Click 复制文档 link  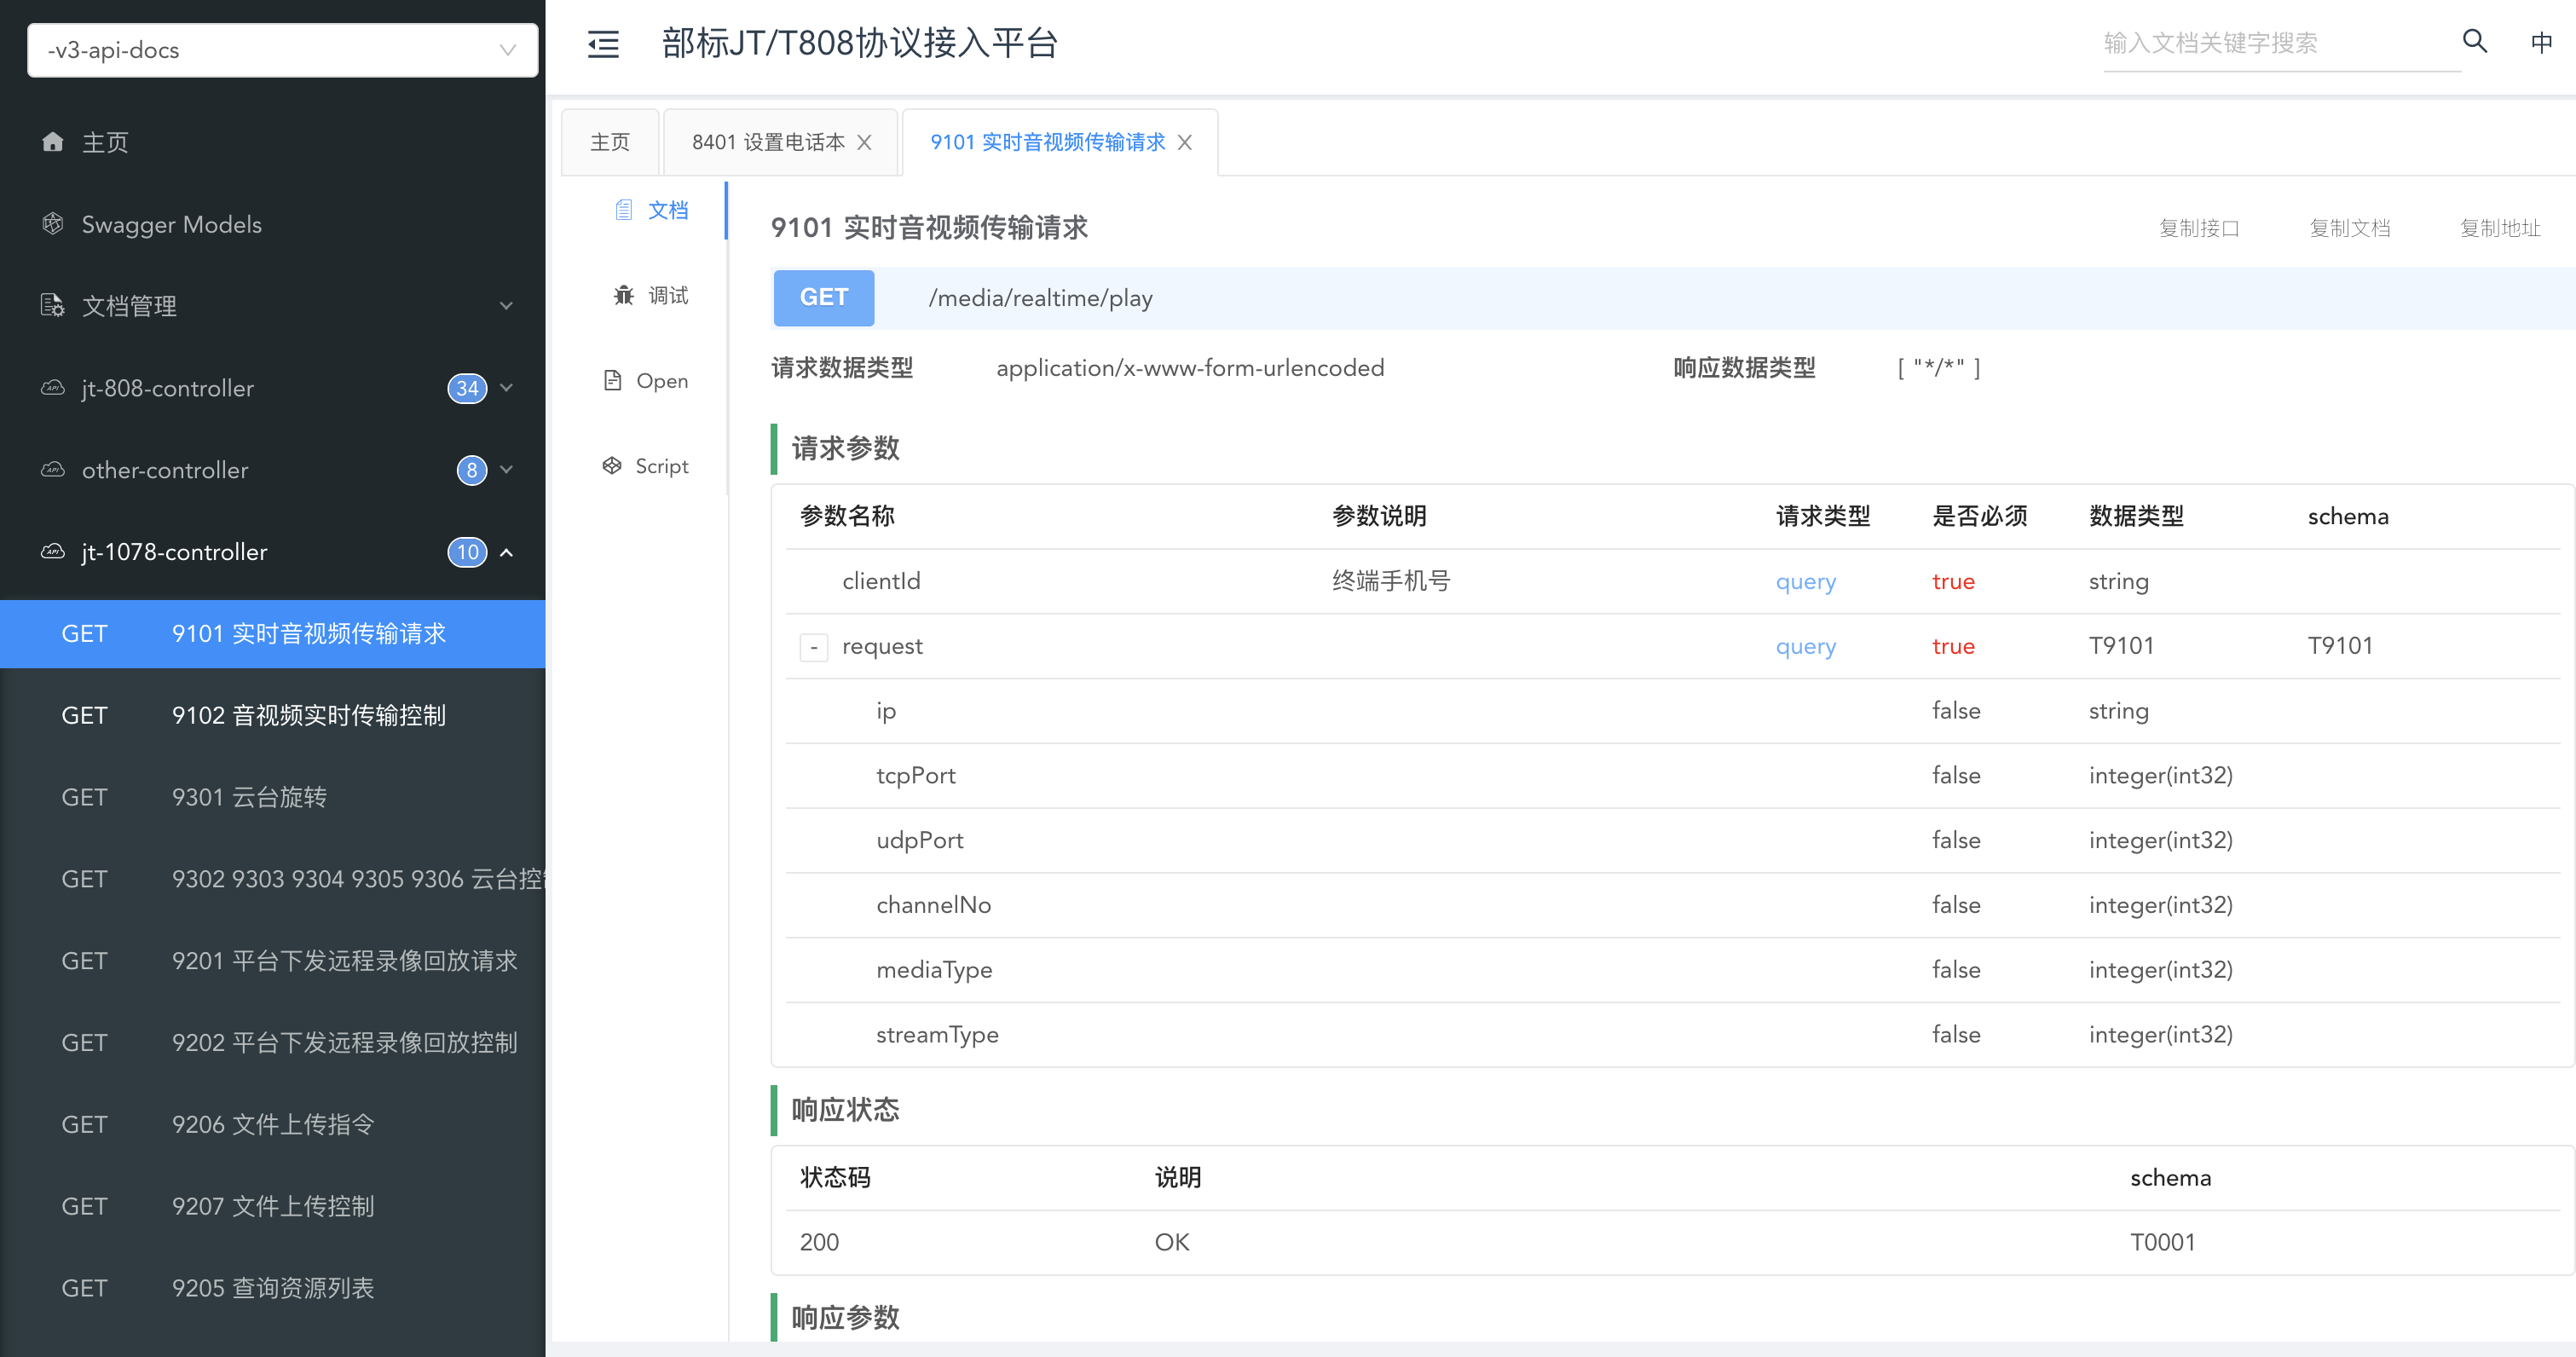(2350, 228)
